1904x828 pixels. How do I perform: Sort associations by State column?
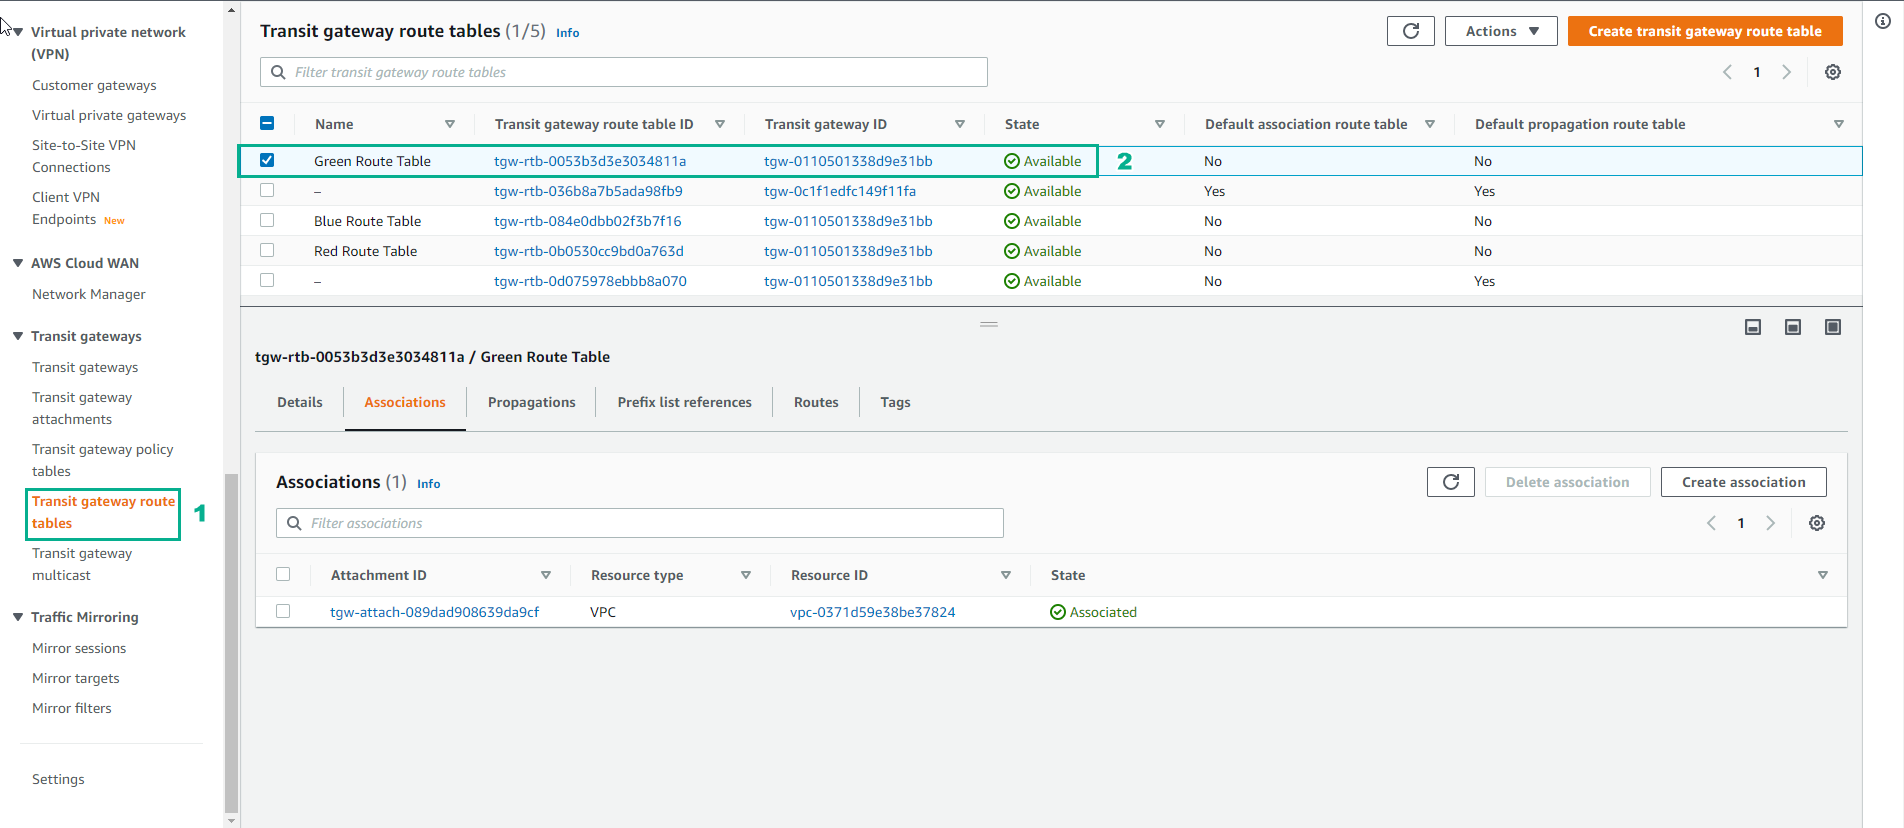[x=1823, y=575]
